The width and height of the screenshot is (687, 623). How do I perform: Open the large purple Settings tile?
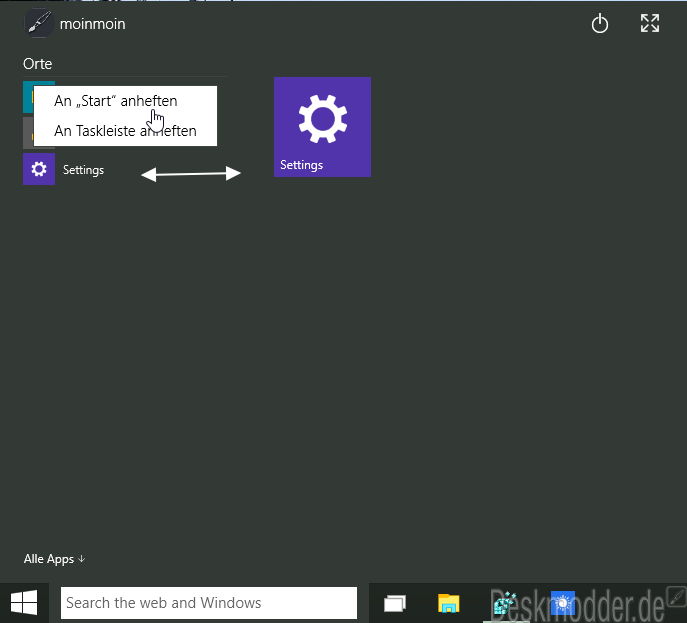(x=322, y=127)
